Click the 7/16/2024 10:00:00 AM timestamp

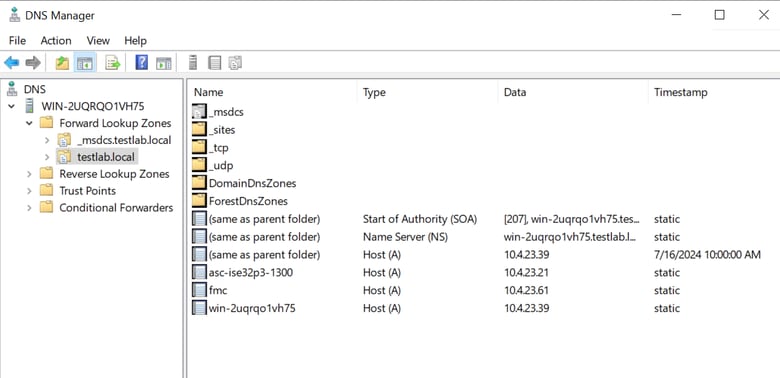click(707, 255)
